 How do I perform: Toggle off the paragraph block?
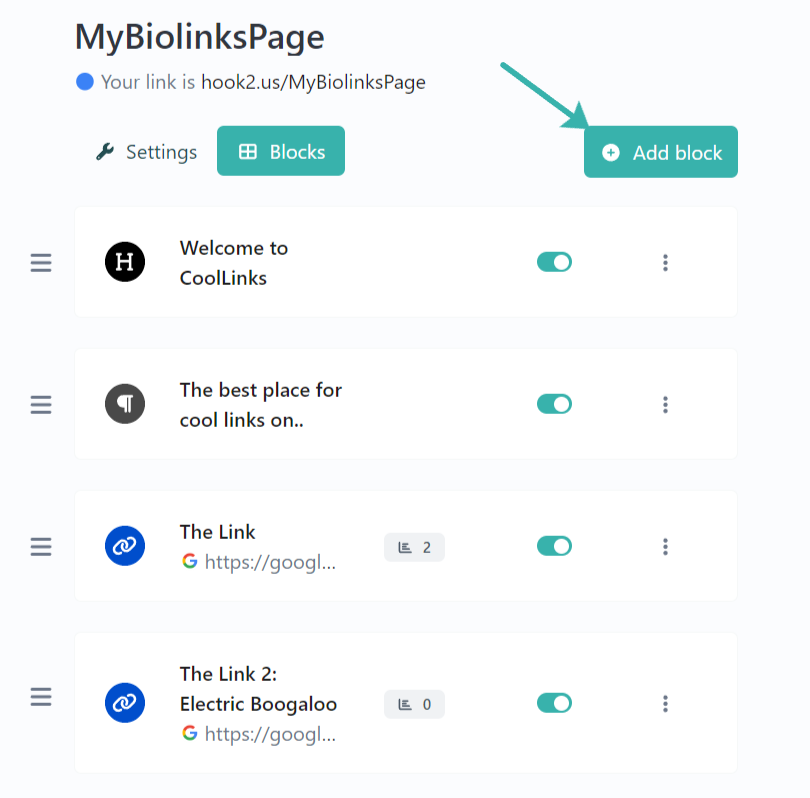click(x=554, y=404)
